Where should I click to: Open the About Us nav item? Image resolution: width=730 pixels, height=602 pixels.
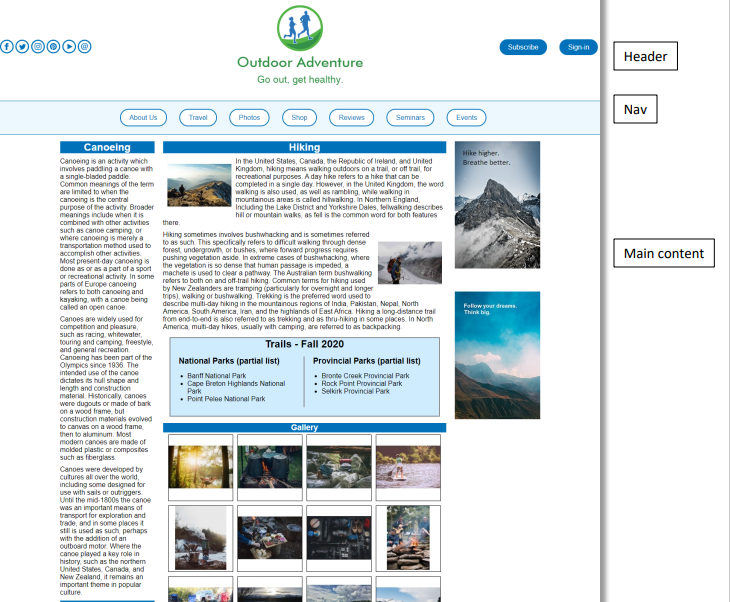coord(143,117)
